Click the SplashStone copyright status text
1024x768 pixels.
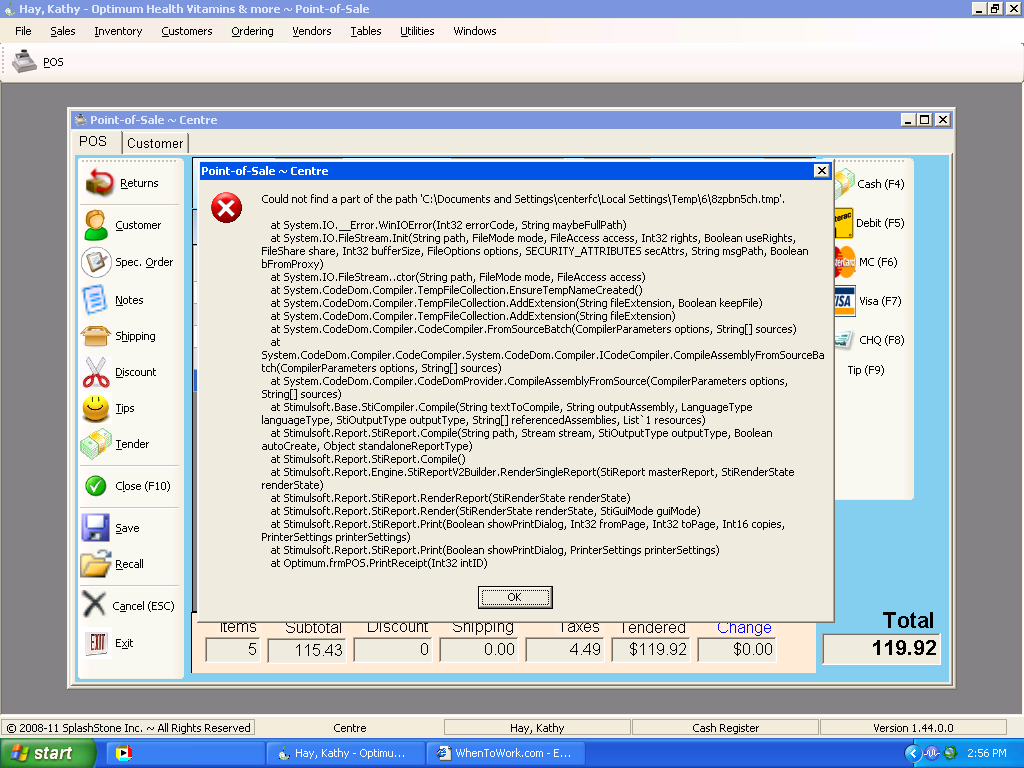tap(129, 728)
